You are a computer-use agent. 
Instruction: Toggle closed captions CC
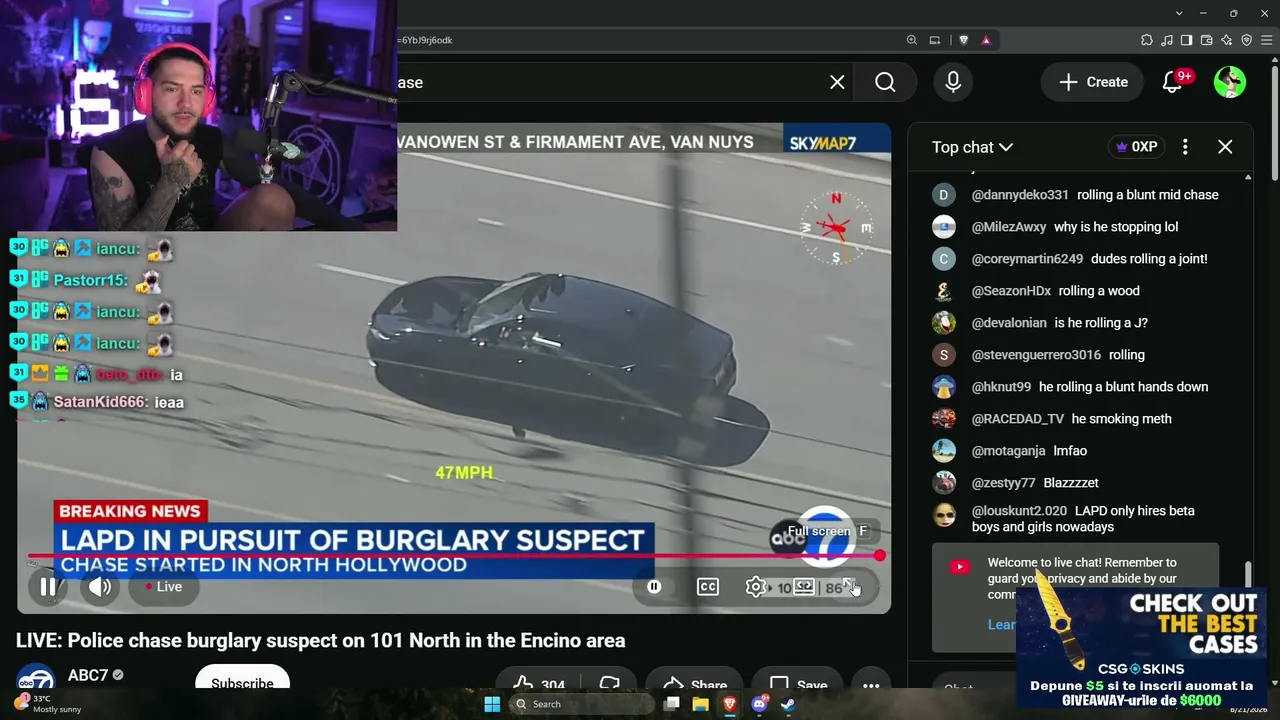pos(708,587)
